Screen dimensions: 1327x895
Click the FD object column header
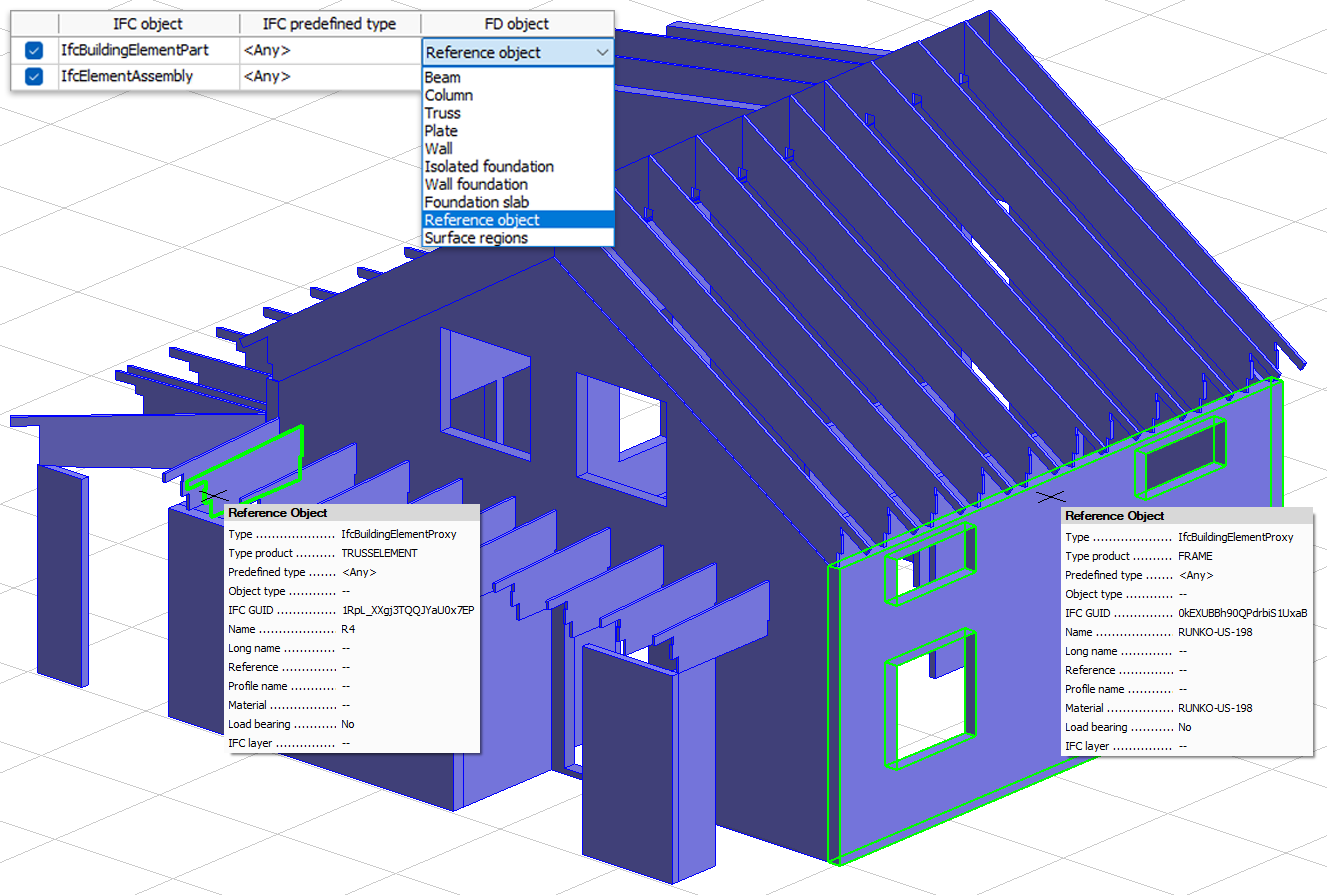point(516,24)
